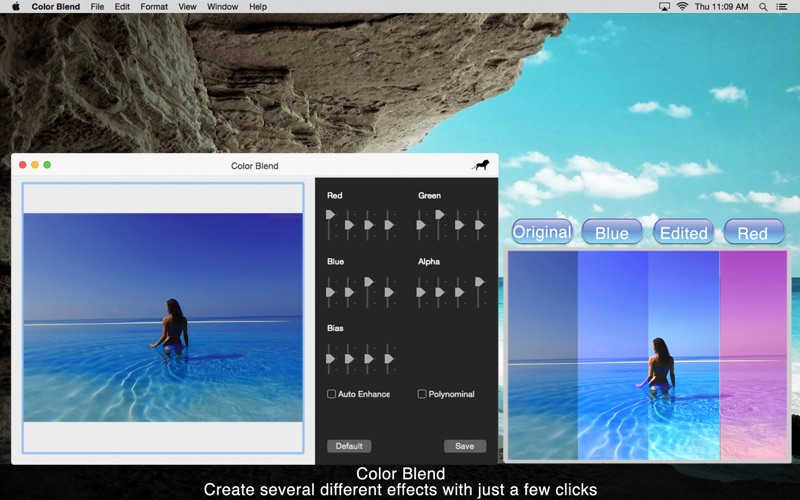Viewport: 800px width, 500px height.
Task: Open the Color Blend application menu
Action: pyautogui.click(x=56, y=7)
